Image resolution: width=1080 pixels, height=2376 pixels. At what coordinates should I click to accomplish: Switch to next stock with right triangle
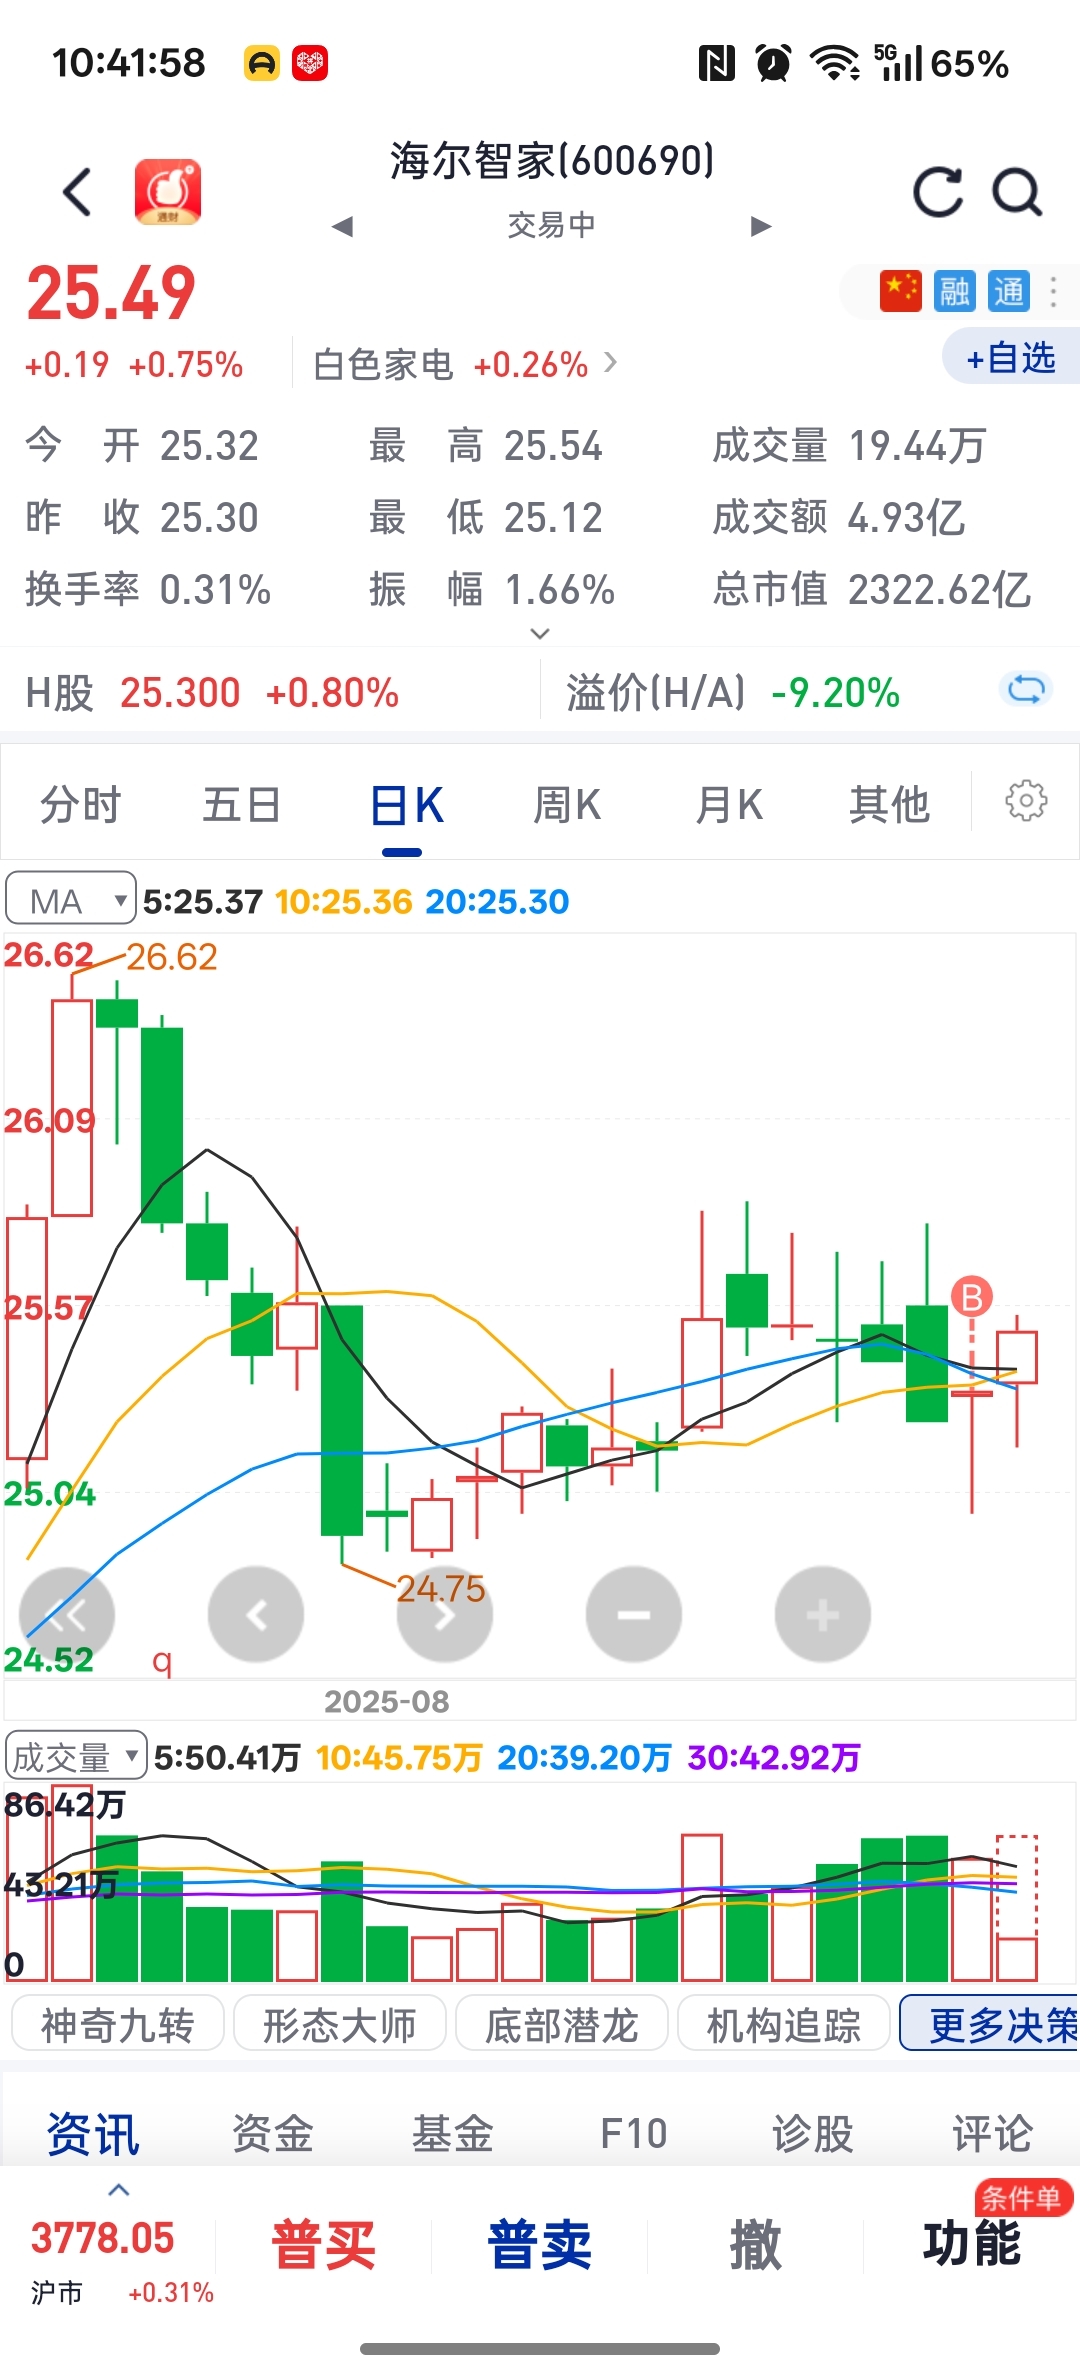[x=761, y=226]
